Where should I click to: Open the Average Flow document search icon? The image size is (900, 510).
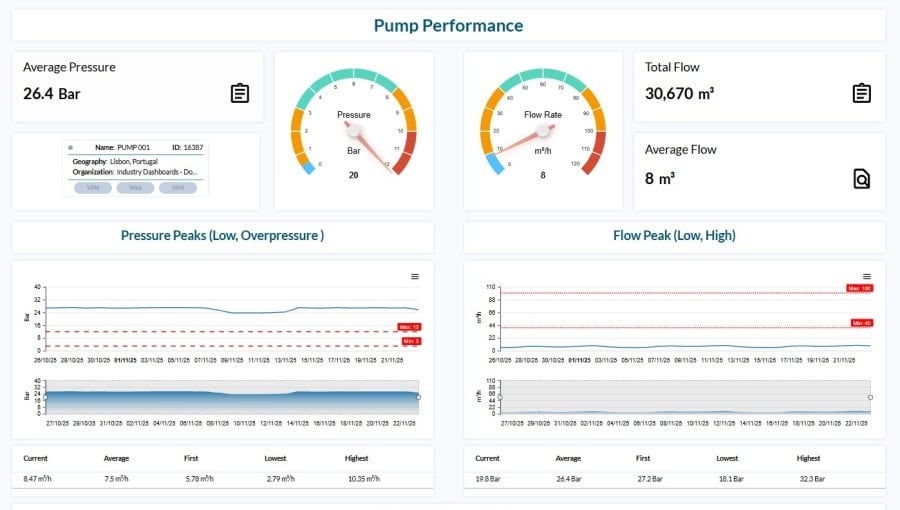pyautogui.click(x=861, y=179)
